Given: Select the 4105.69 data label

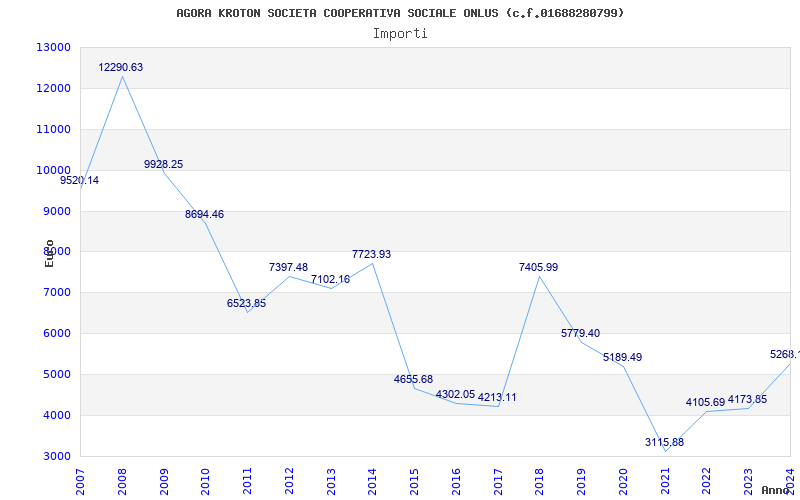Looking at the screenshot, I should coord(706,402).
